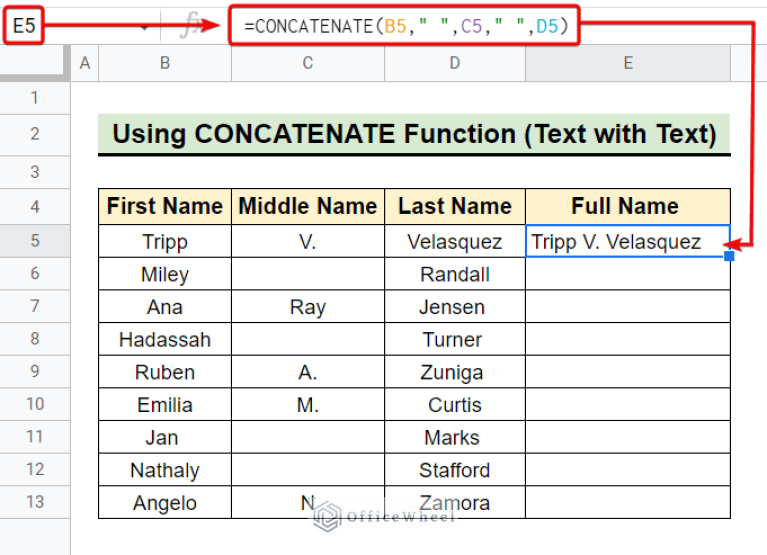767x555 pixels.
Task: Select row 4 header
Action: 35,206
